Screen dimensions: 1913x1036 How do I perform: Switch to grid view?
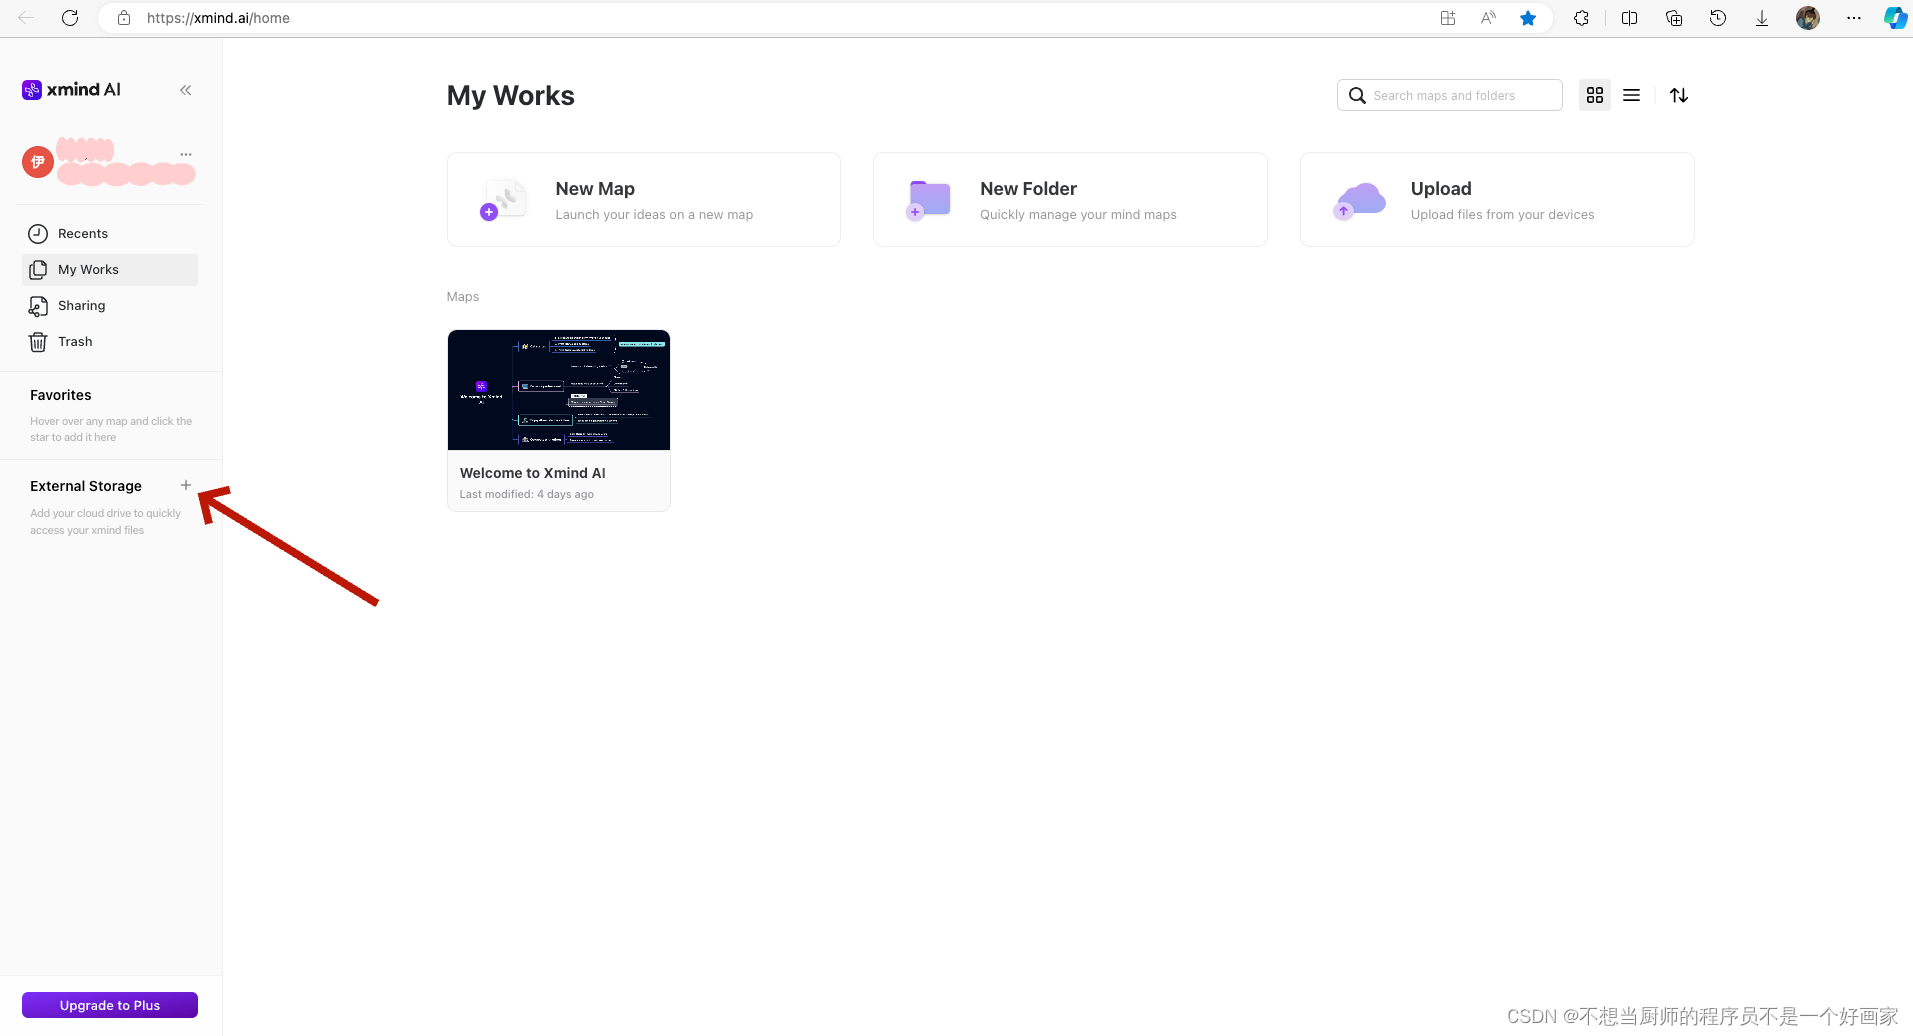tap(1595, 95)
